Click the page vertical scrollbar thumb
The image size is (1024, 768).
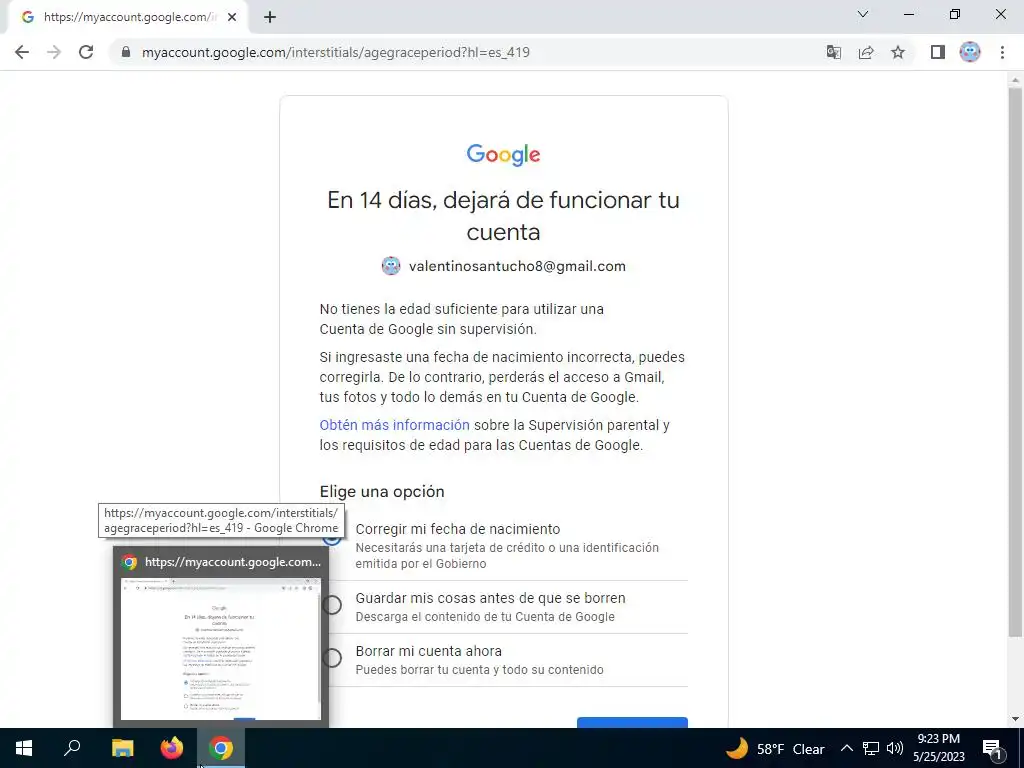pos(1015,362)
